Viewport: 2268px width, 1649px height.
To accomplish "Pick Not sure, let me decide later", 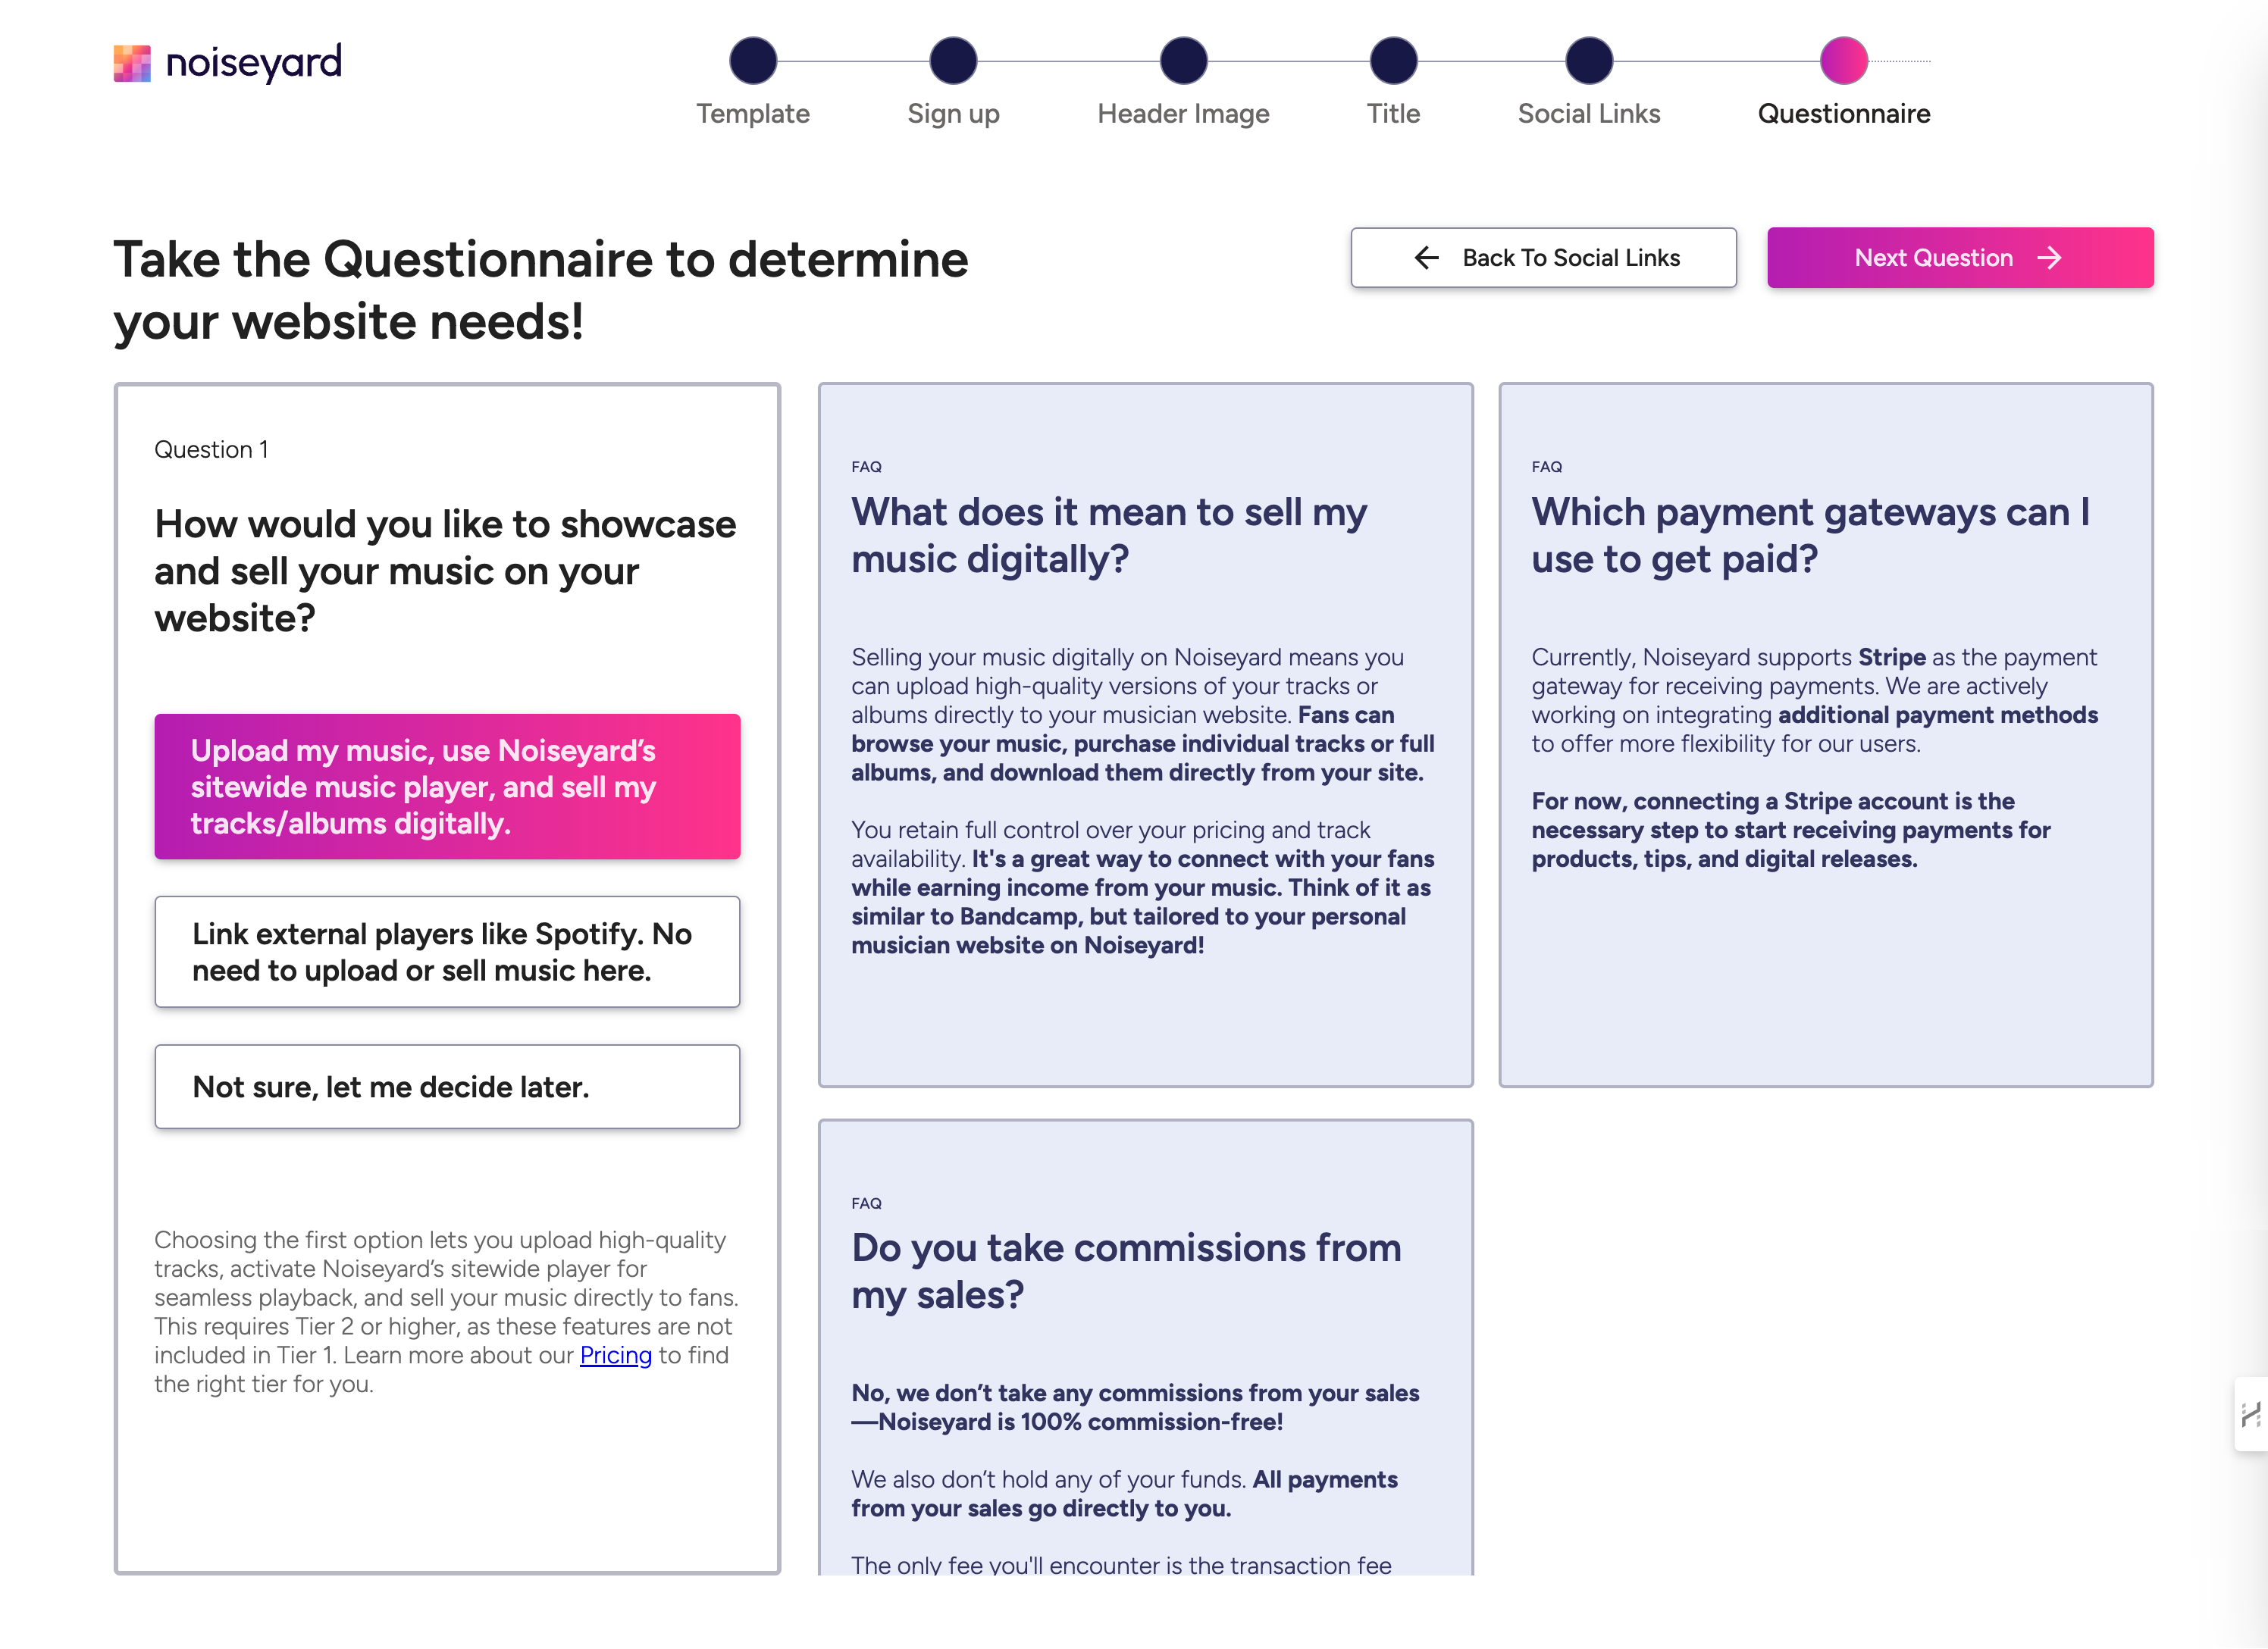I will pyautogui.click(x=447, y=1087).
